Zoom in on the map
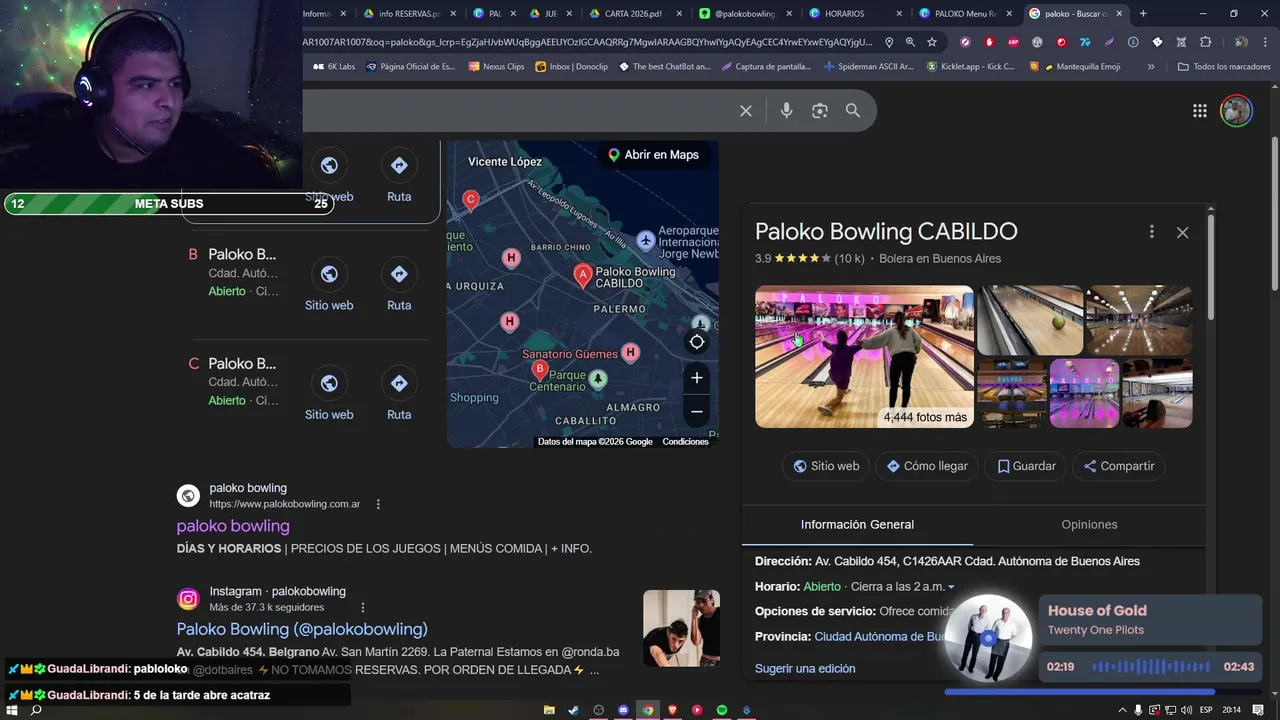This screenshot has width=1280, height=720. pyautogui.click(x=697, y=378)
